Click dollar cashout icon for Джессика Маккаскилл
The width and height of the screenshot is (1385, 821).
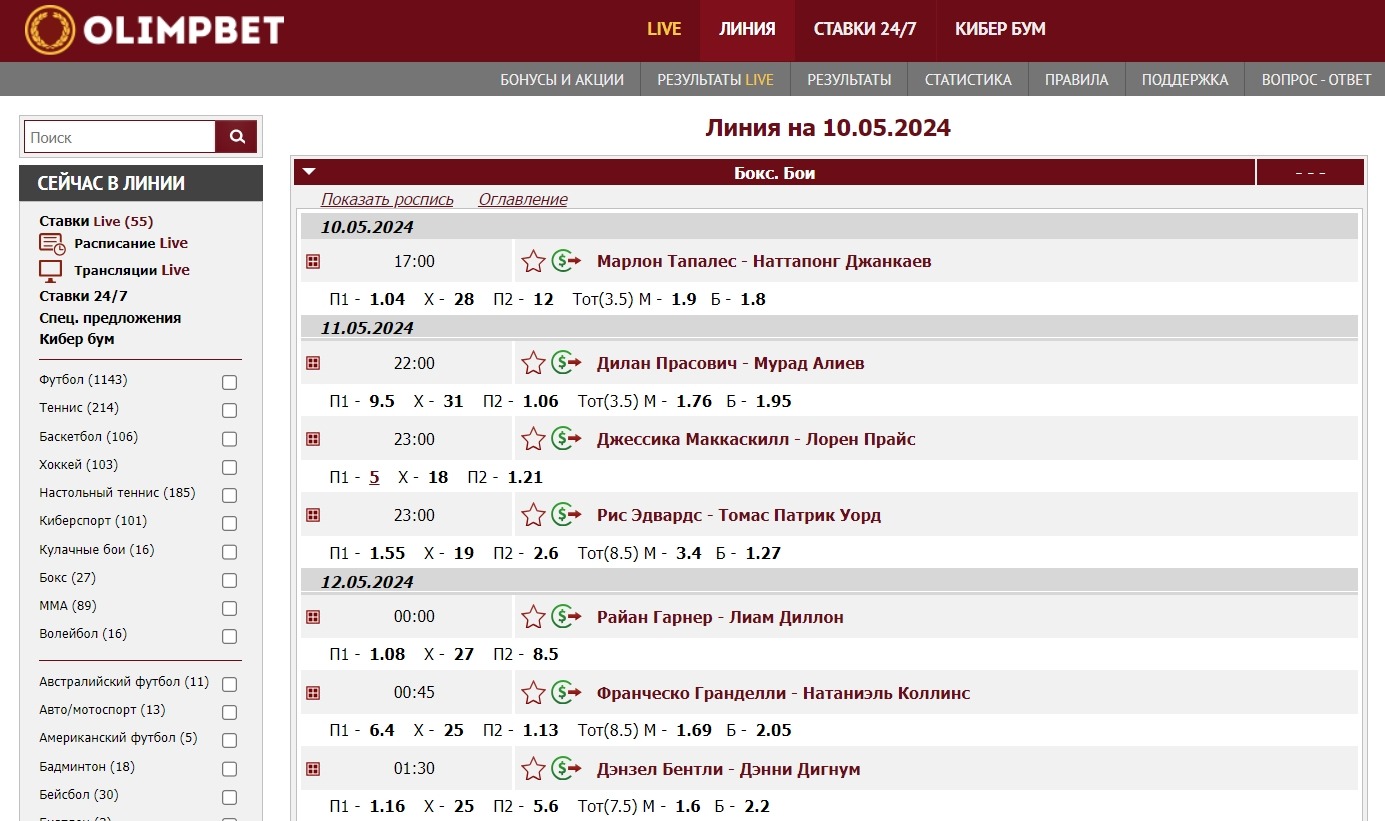pyautogui.click(x=566, y=439)
